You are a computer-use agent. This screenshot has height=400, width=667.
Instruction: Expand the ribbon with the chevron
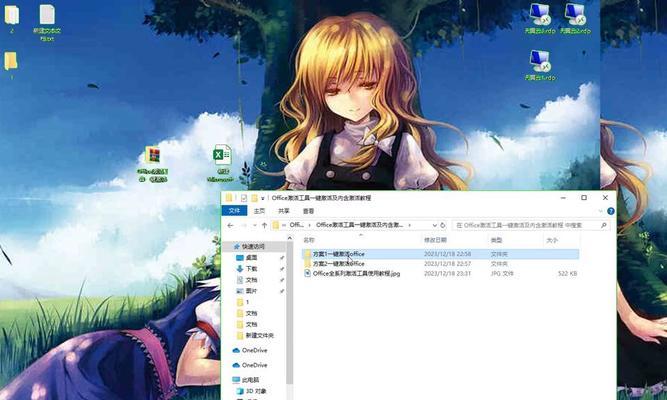coord(600,211)
